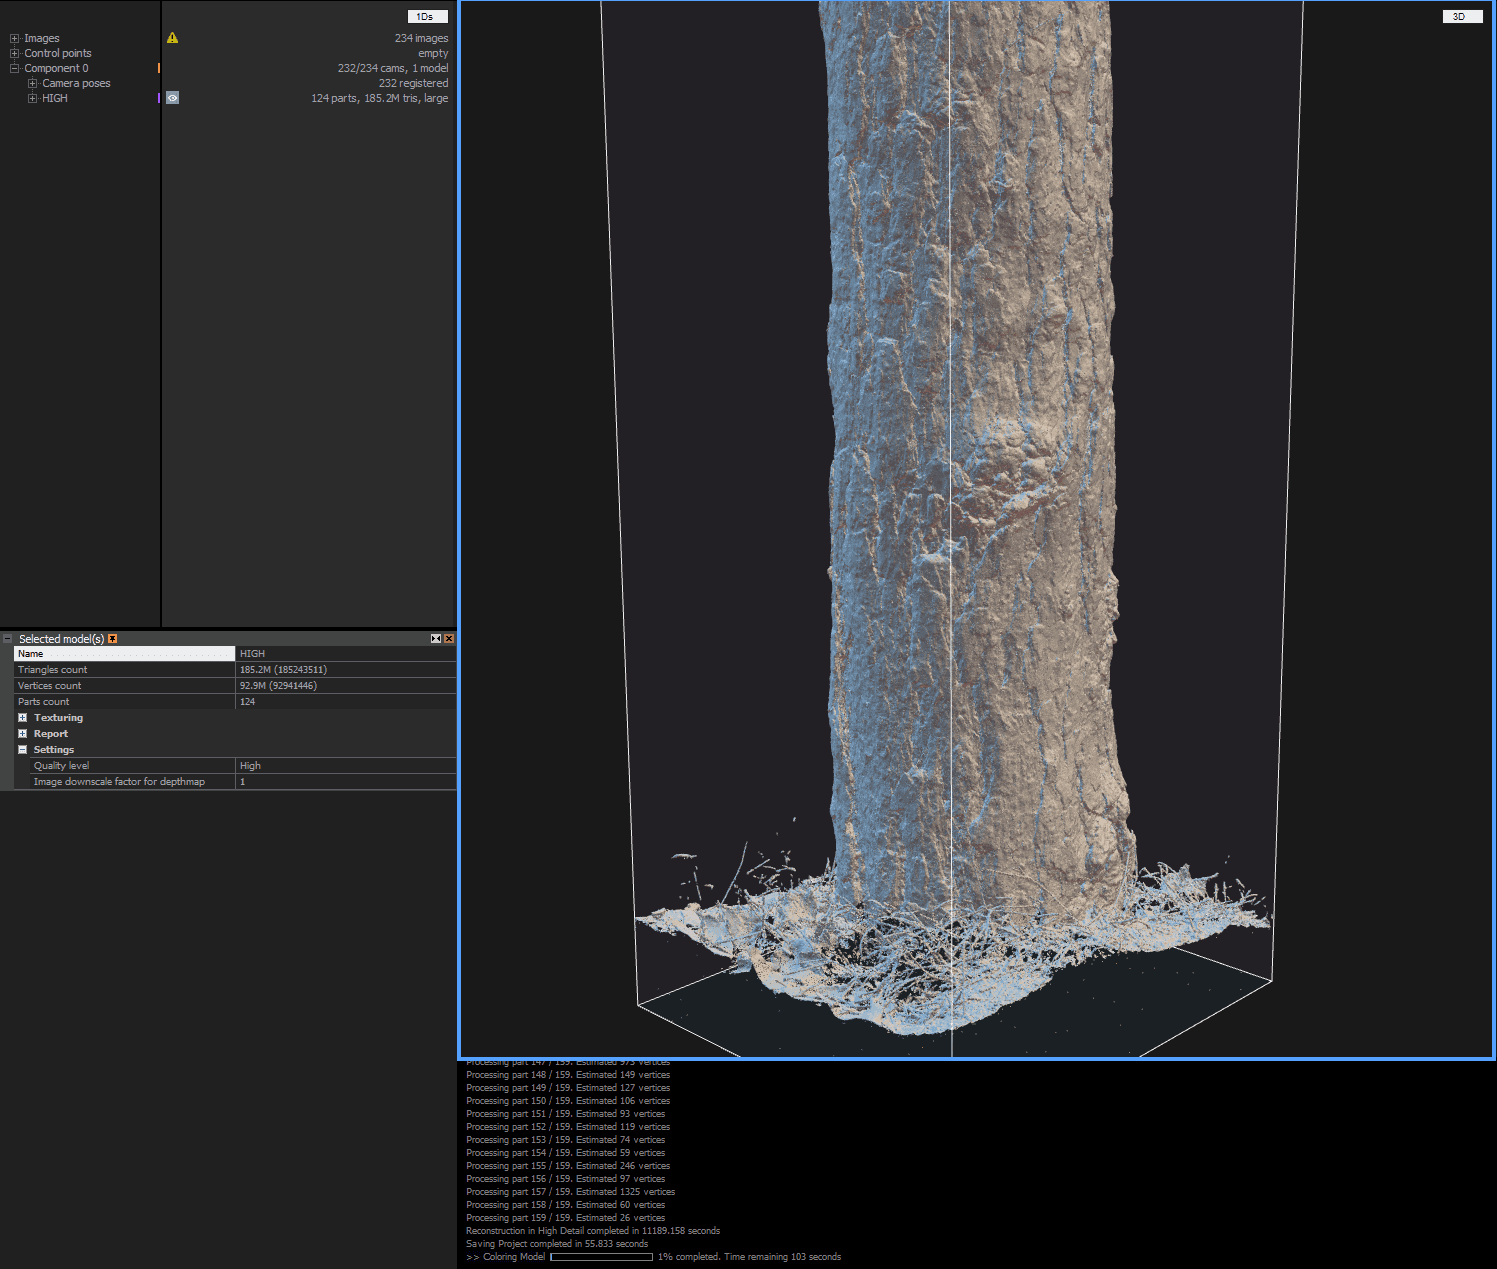Screen dimensions: 1497x1269
Task: Toggle visibility eye for HIGH model
Action: pos(172,98)
